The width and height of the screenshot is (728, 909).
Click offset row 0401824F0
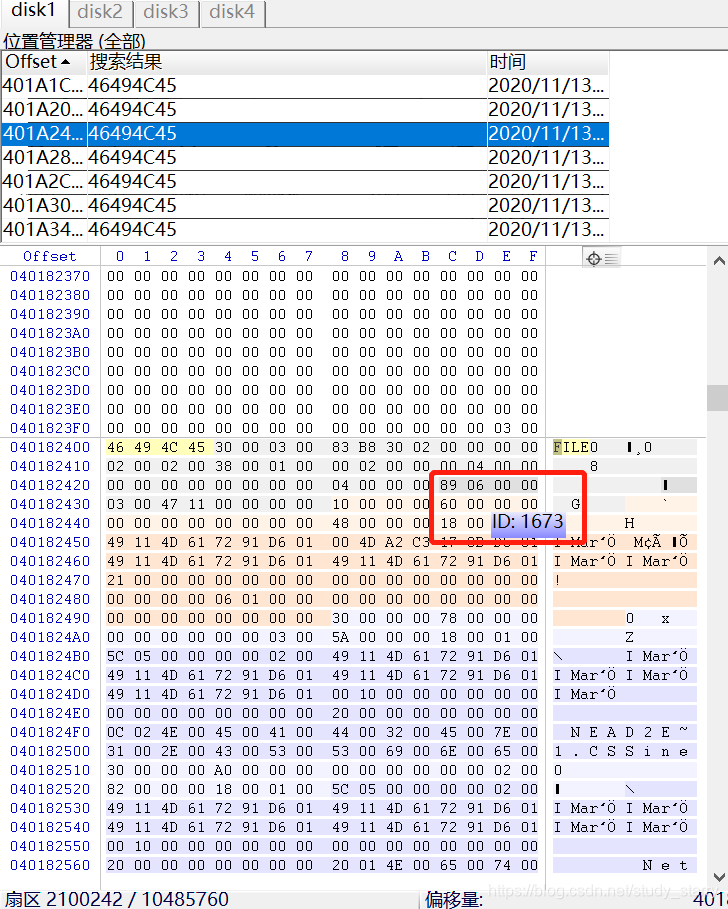tap(50, 732)
